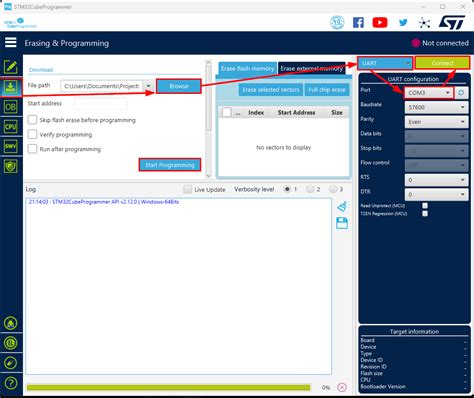Sort sectors by Size column

pos(337,113)
